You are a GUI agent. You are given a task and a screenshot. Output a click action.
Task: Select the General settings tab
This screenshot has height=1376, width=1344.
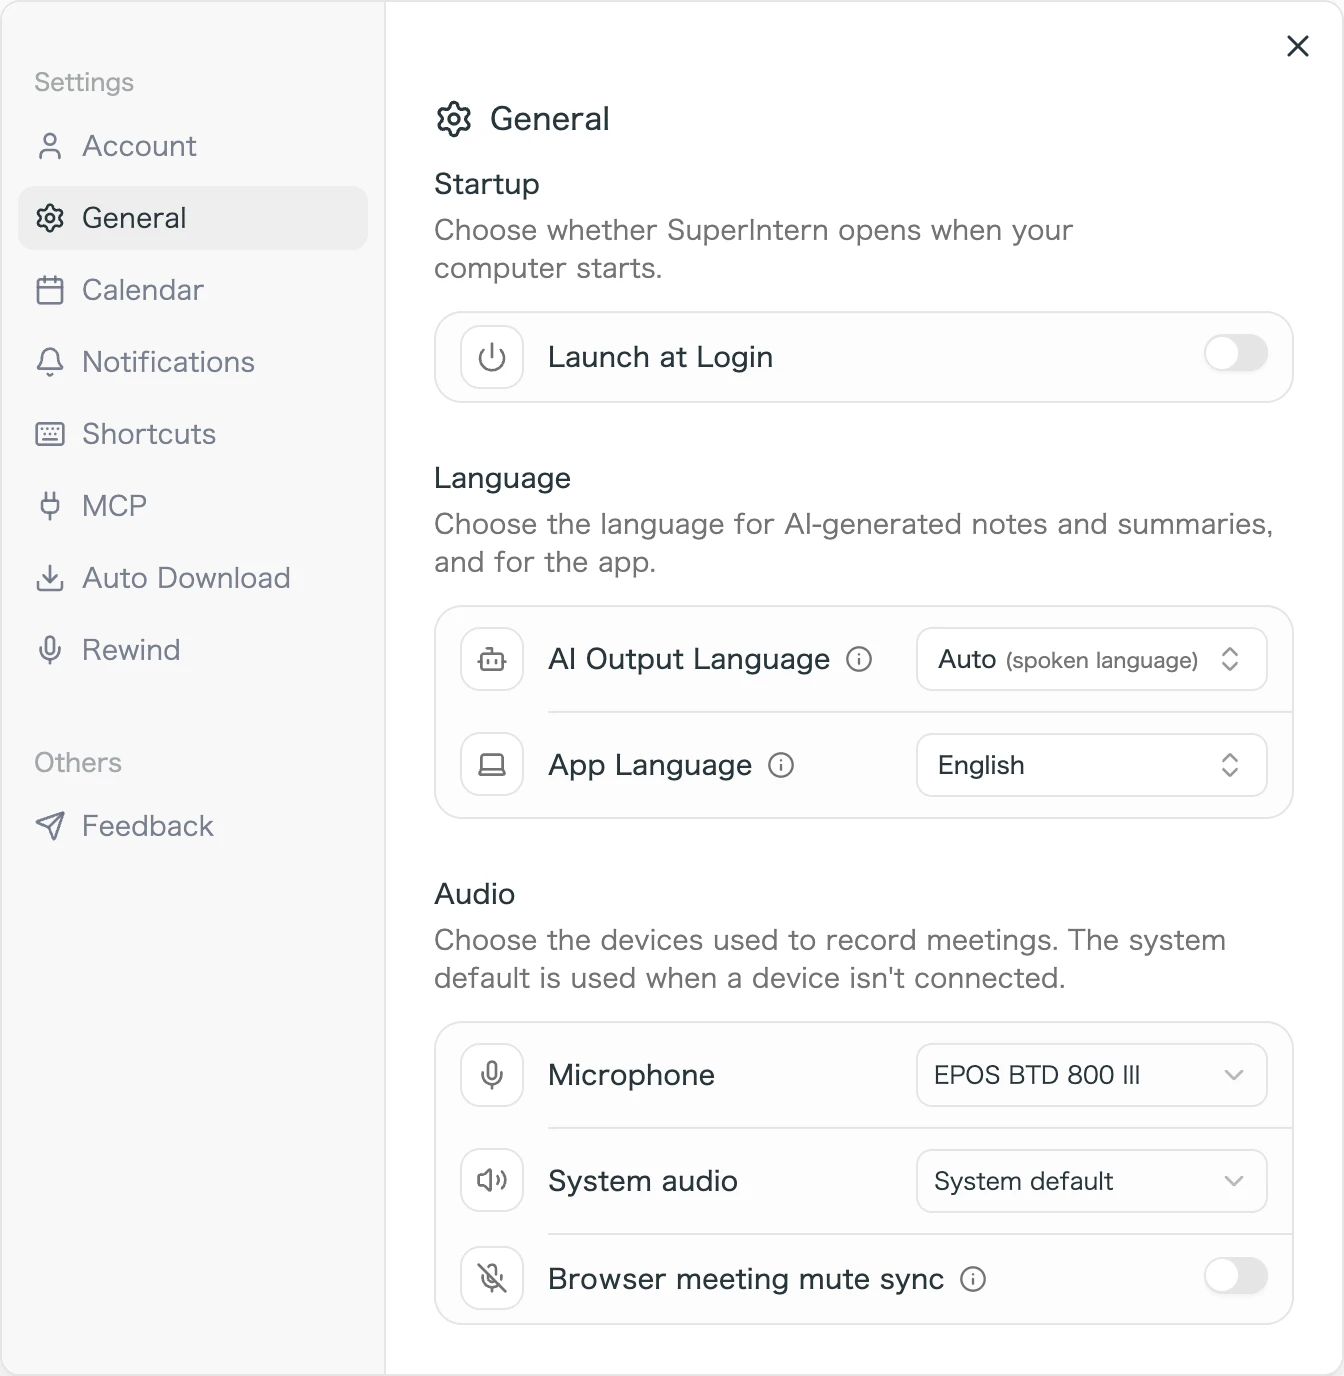point(193,218)
